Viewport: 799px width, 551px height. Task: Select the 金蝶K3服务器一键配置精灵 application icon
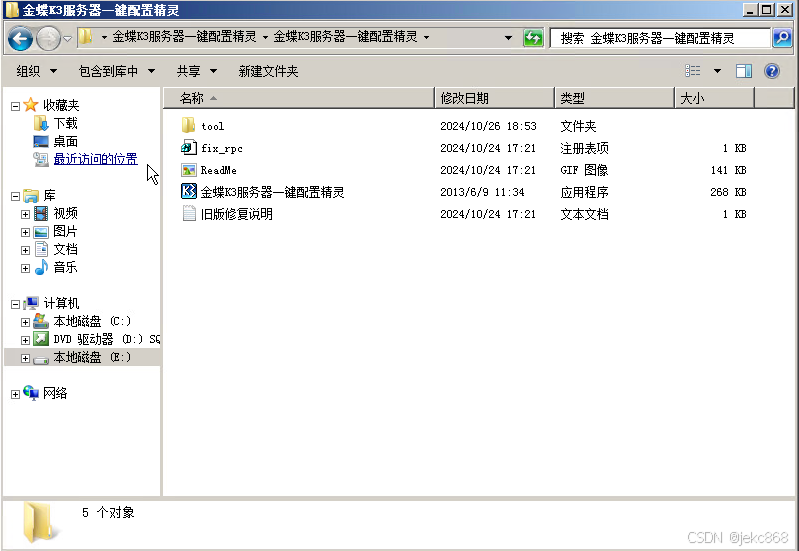(x=189, y=191)
